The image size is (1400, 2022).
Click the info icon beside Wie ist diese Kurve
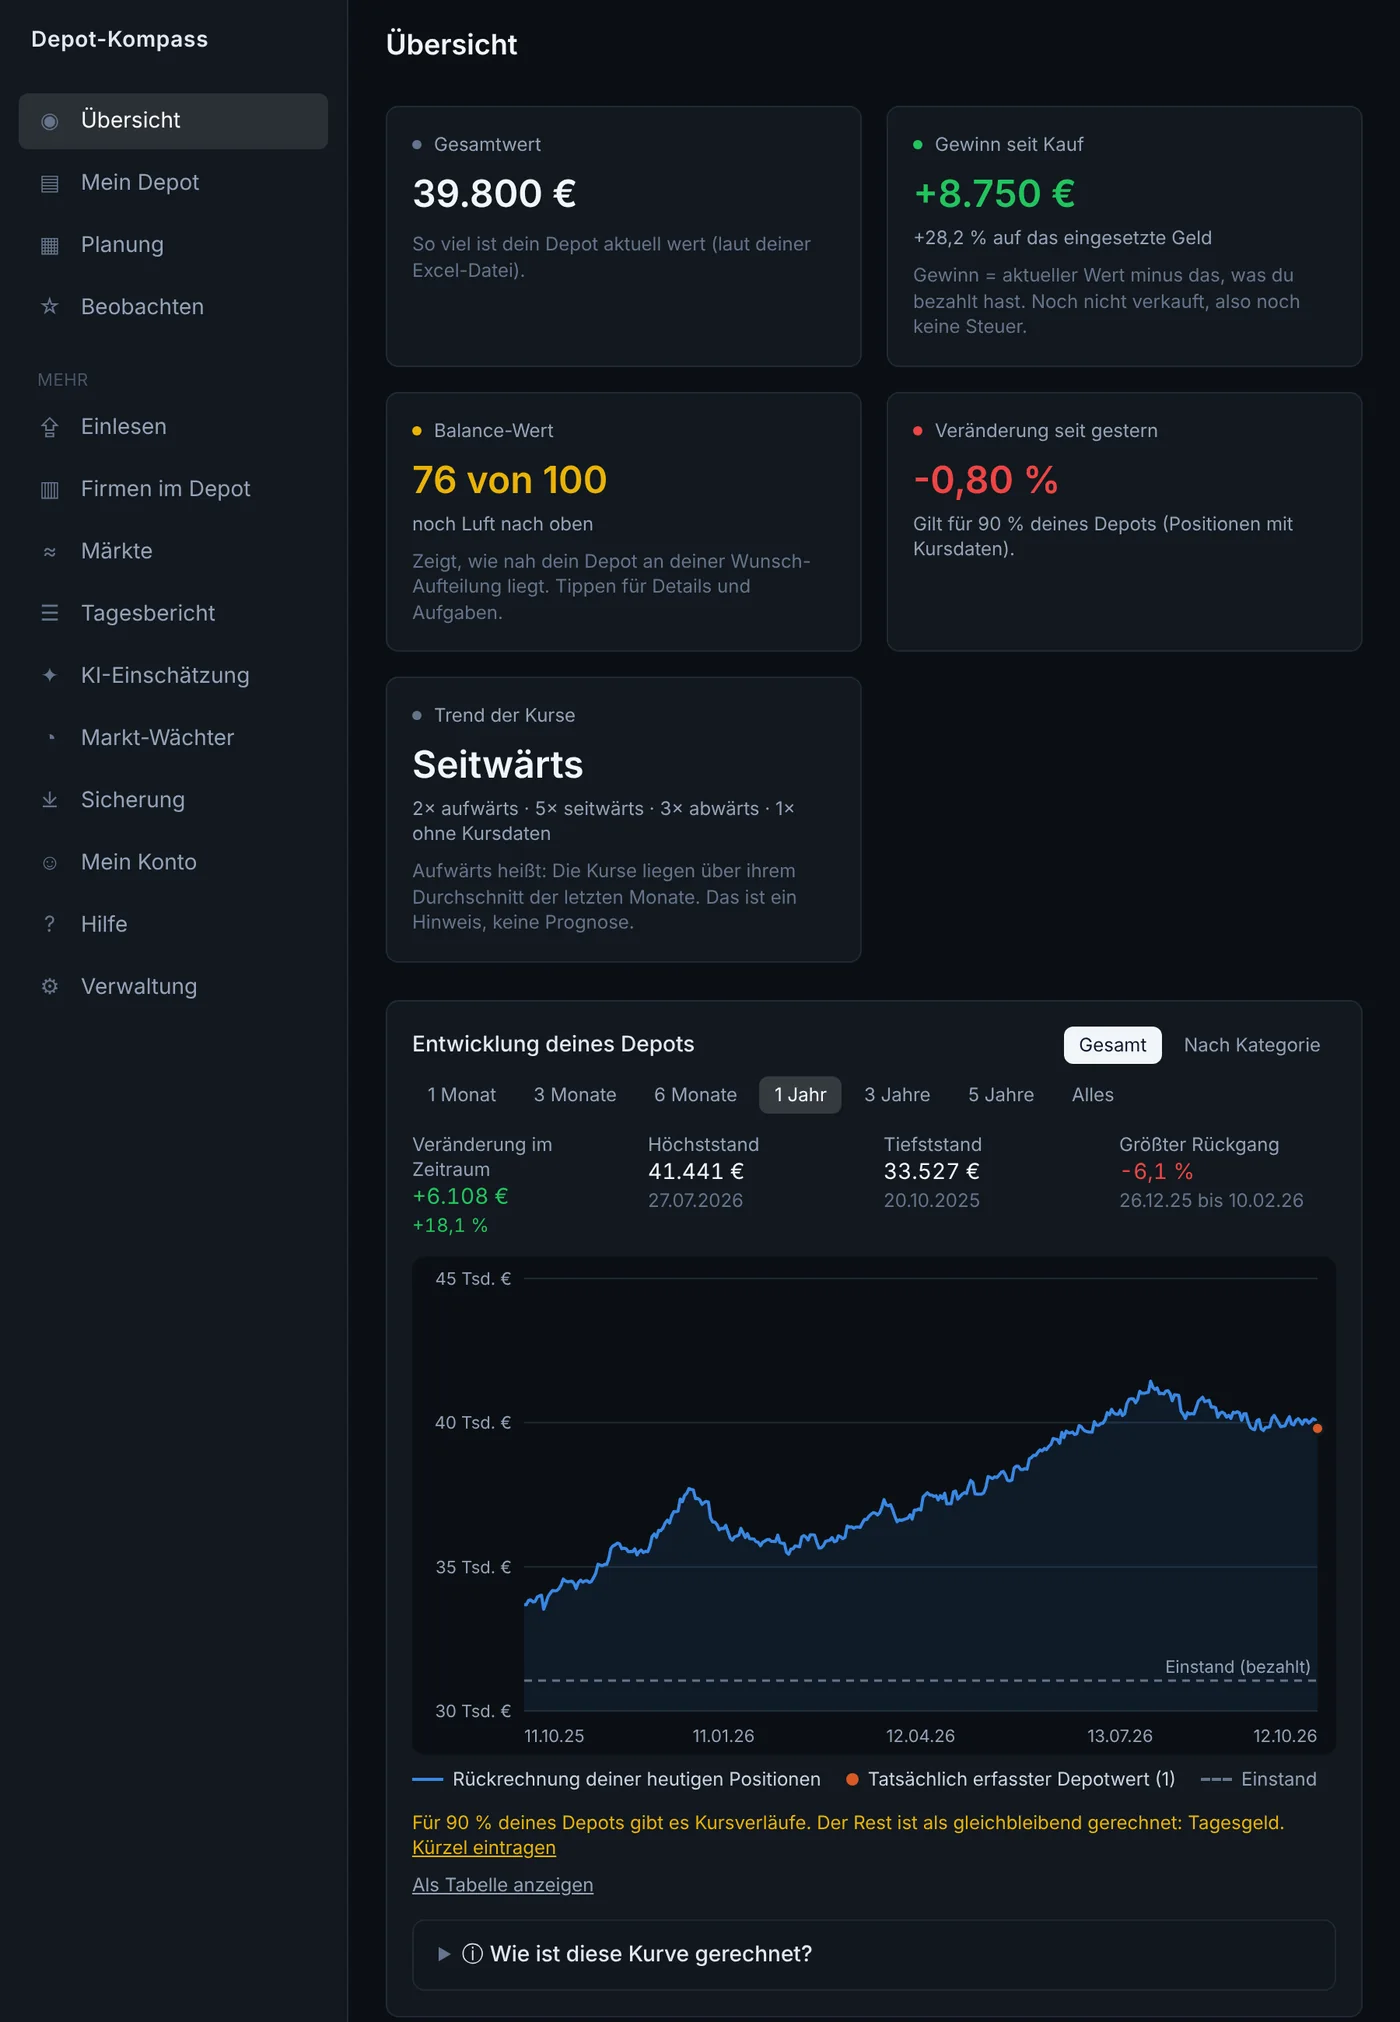(x=472, y=1954)
